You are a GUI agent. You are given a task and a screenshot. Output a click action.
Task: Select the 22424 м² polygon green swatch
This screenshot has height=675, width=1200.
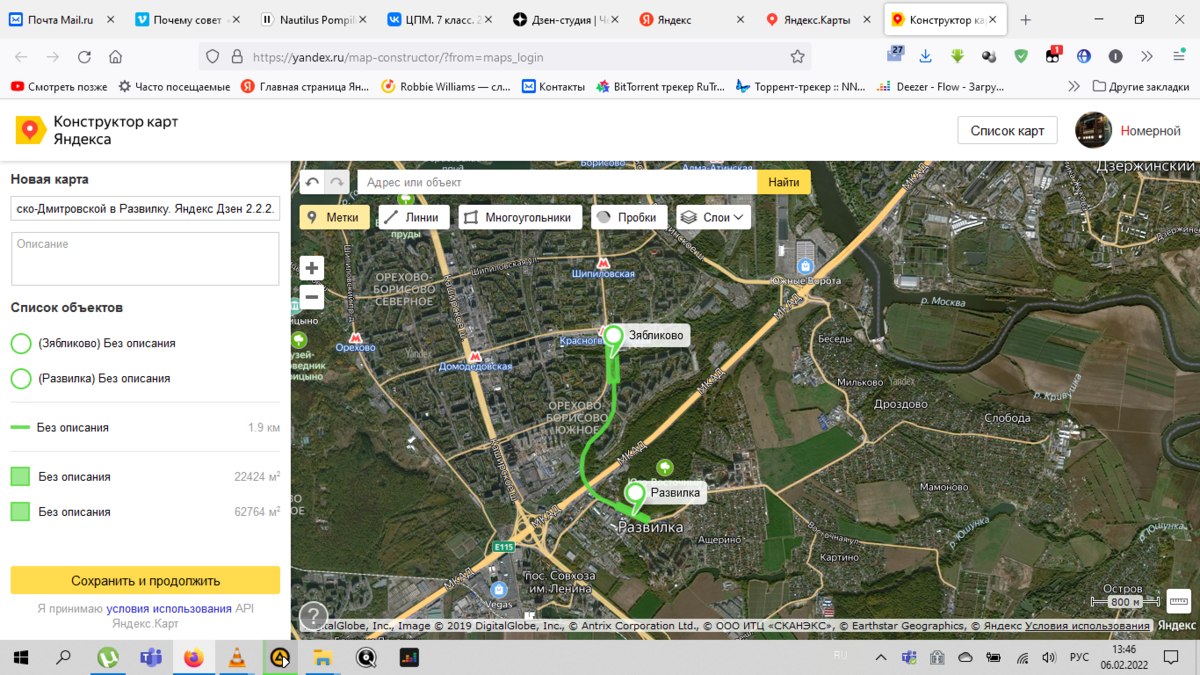click(x=20, y=477)
